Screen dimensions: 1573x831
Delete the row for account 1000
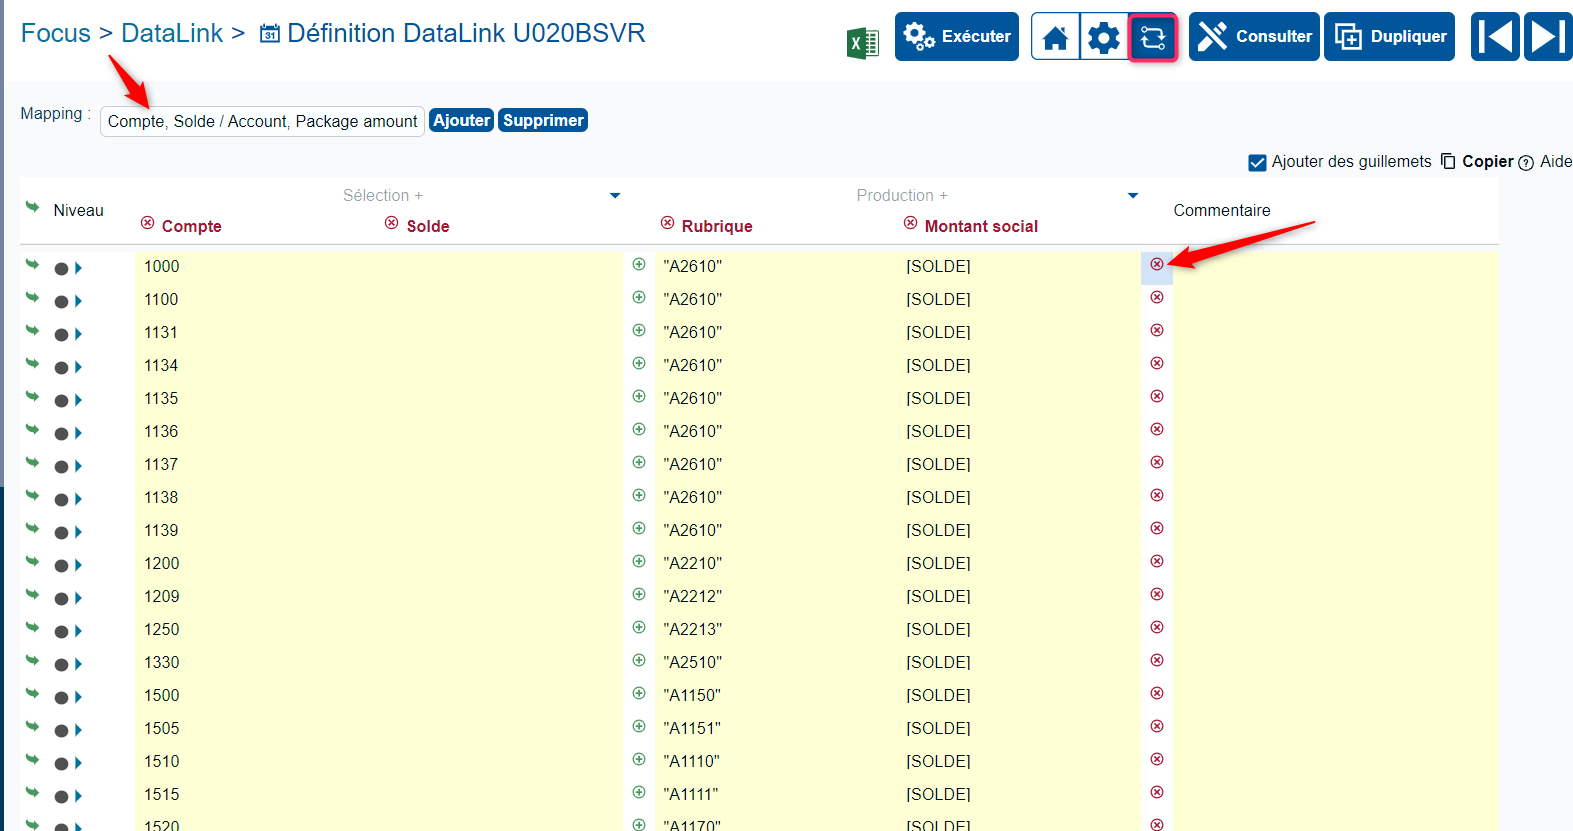1157,264
